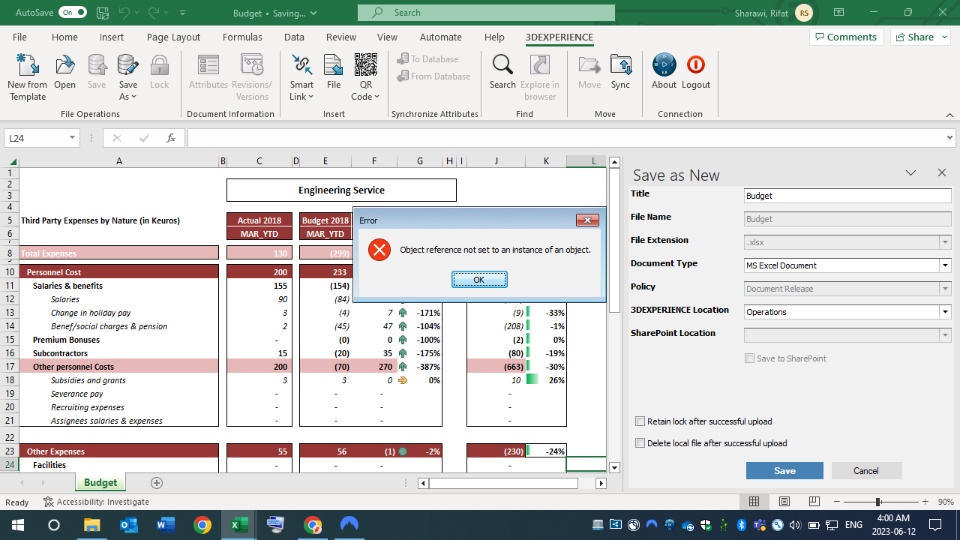Switch to Page Break Preview icon

tap(814, 501)
